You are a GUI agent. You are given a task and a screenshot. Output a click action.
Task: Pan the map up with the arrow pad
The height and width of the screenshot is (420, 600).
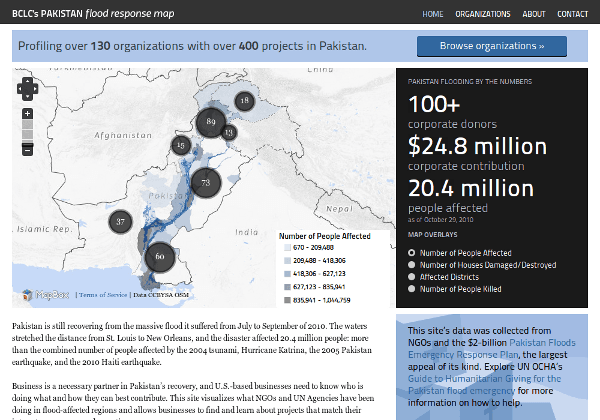point(27,81)
